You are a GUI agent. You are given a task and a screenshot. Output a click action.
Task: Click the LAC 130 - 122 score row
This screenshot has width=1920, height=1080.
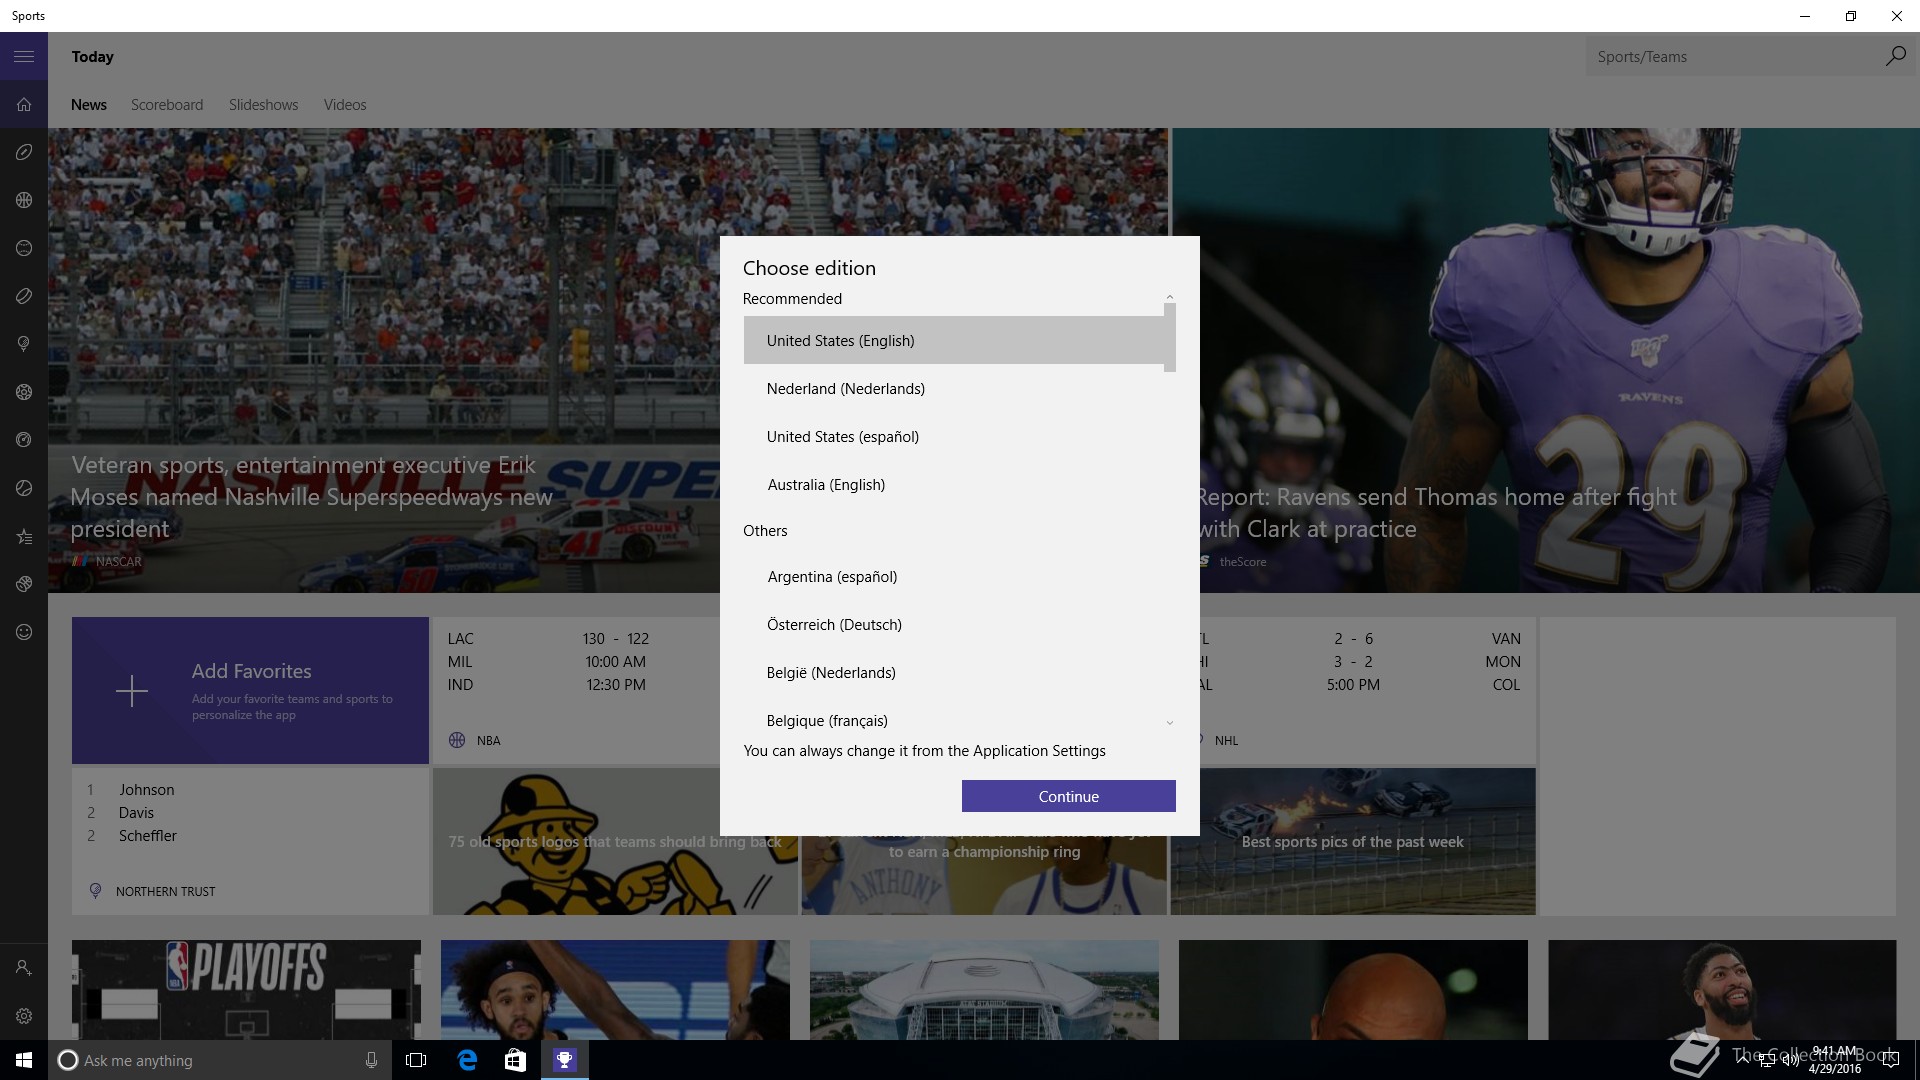(x=548, y=639)
